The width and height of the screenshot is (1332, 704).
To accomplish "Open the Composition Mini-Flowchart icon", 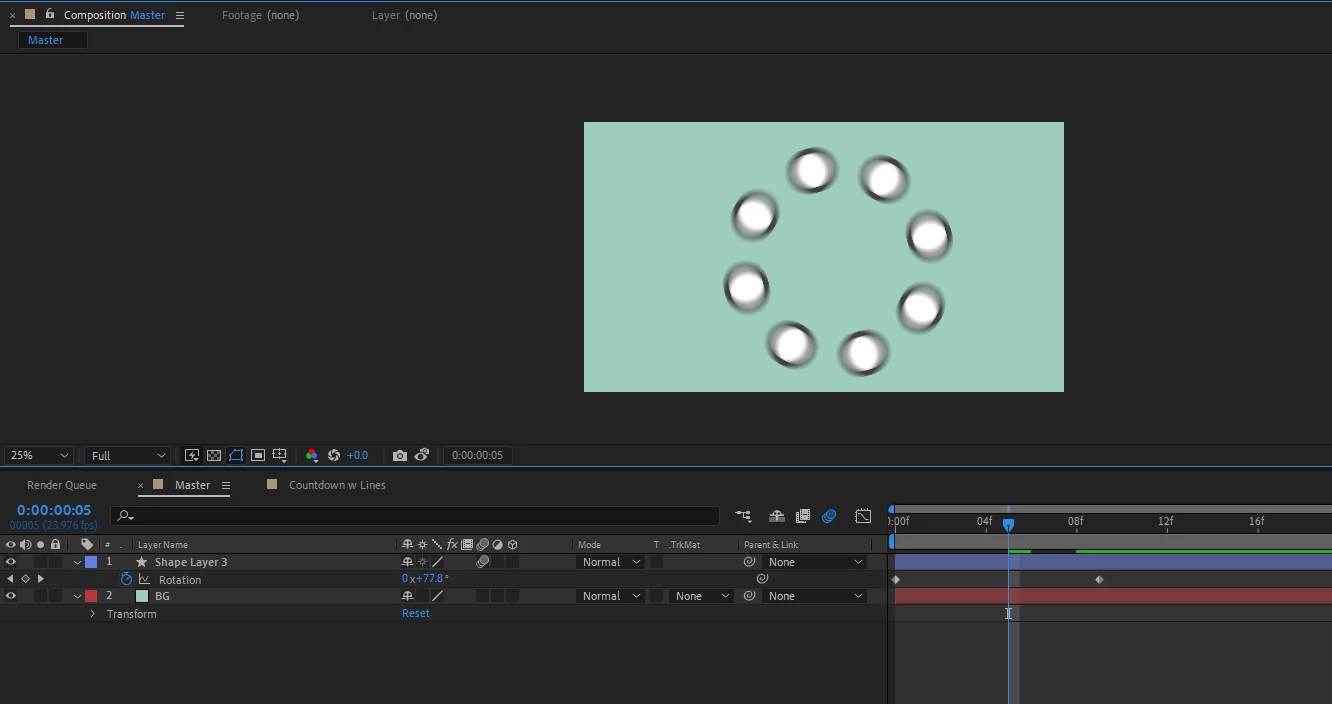I will click(x=743, y=516).
